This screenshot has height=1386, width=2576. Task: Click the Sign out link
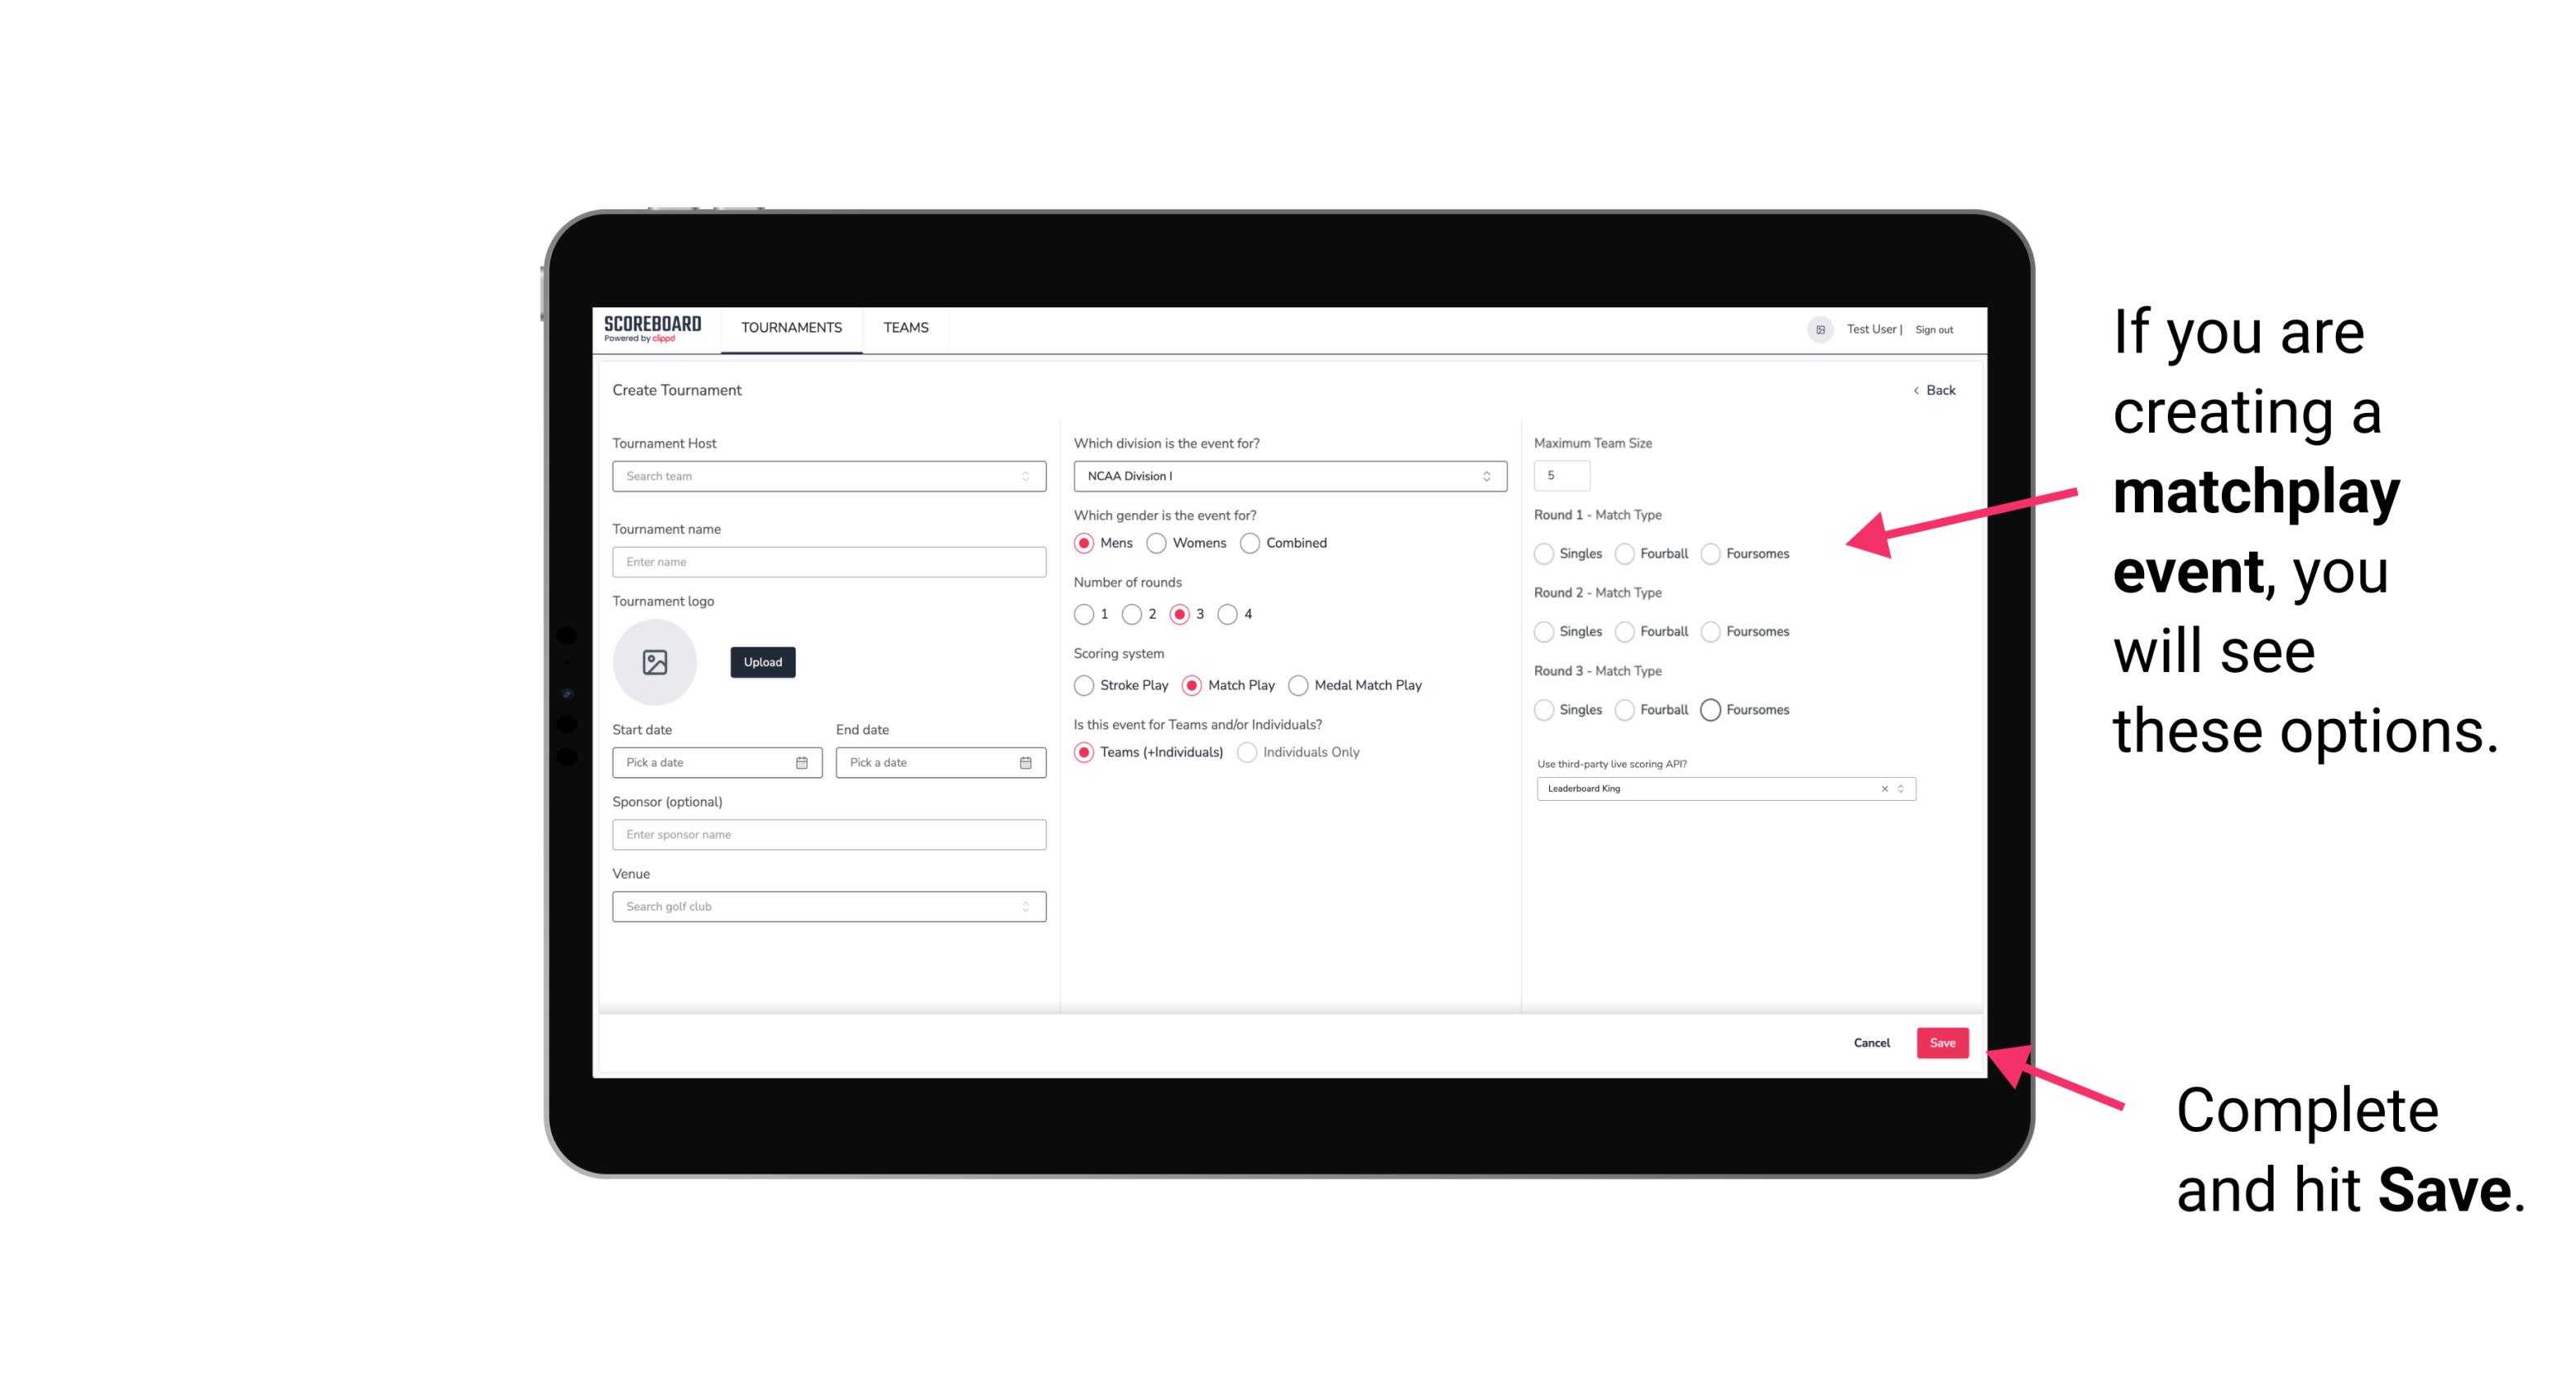click(x=1934, y=328)
